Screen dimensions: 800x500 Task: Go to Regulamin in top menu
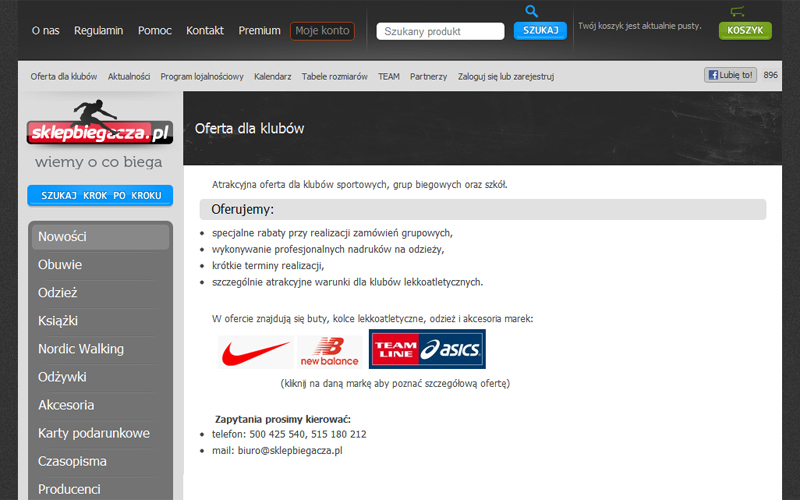click(x=98, y=31)
